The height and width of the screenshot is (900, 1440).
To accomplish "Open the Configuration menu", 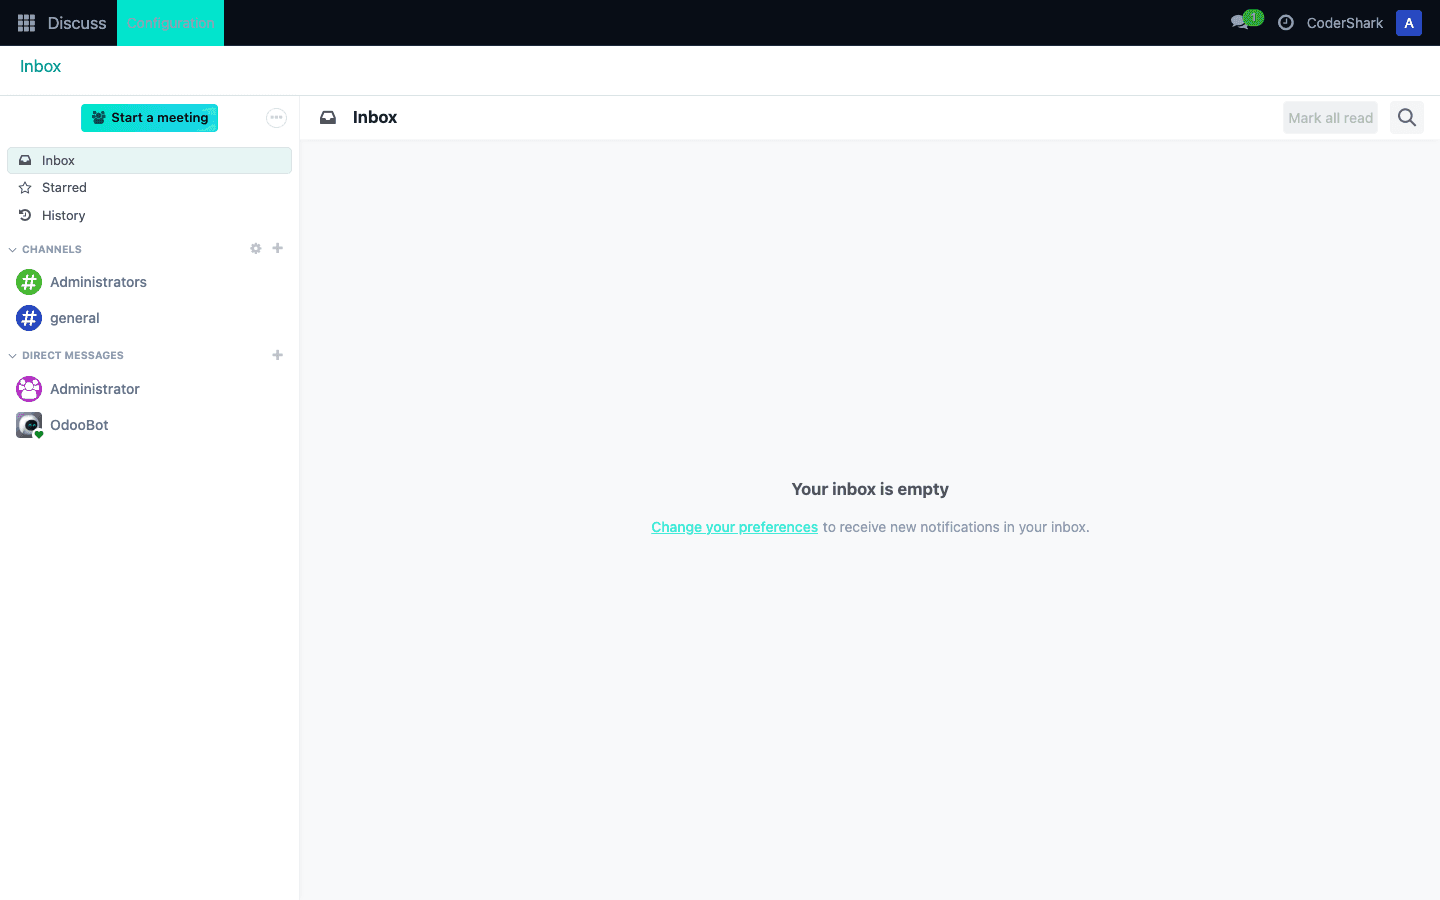I will click(x=170, y=23).
